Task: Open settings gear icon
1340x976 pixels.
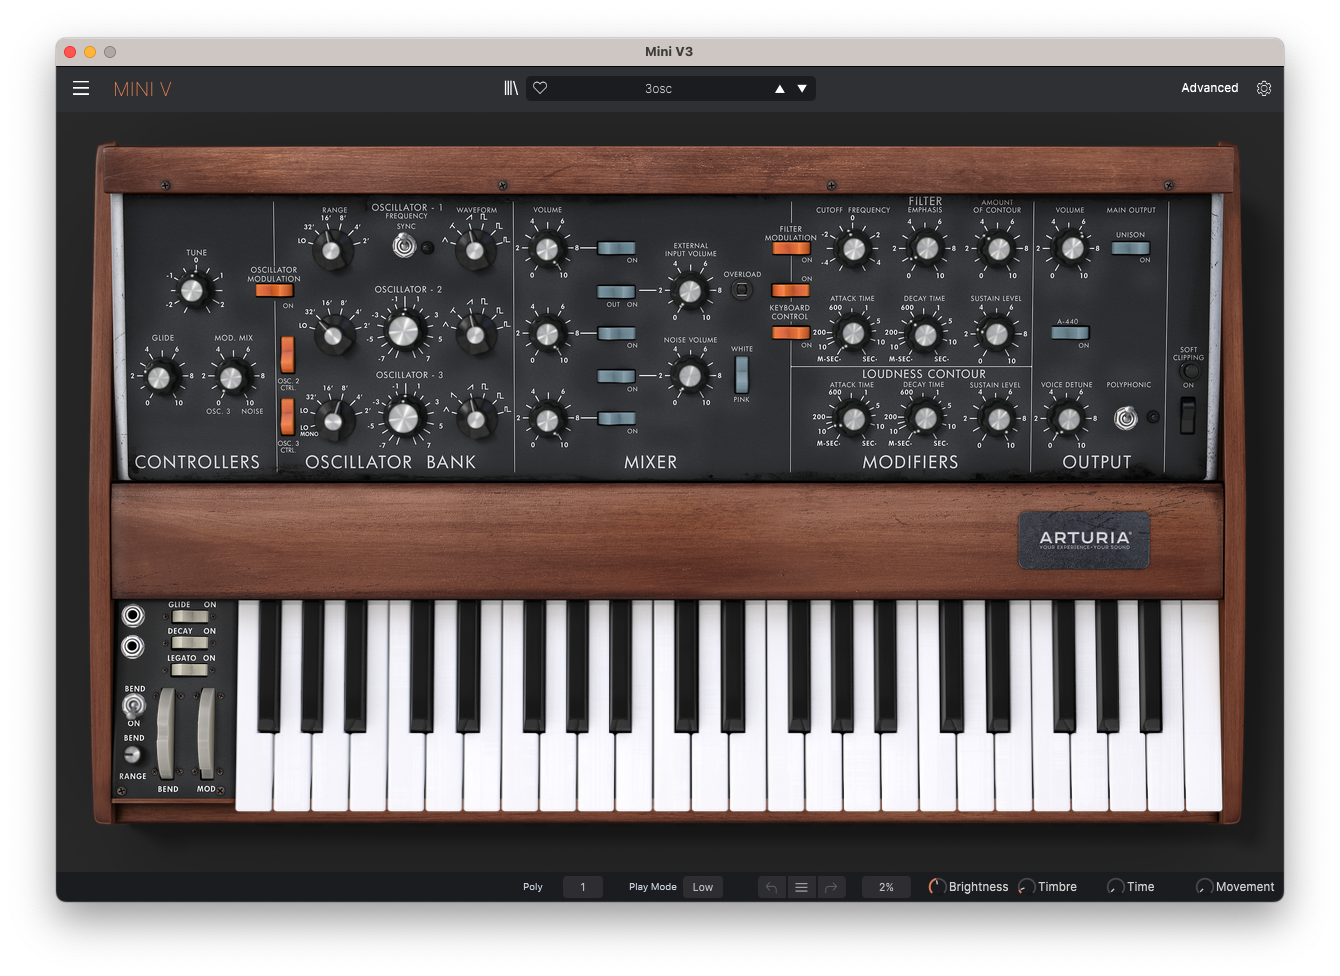Action: point(1264,88)
